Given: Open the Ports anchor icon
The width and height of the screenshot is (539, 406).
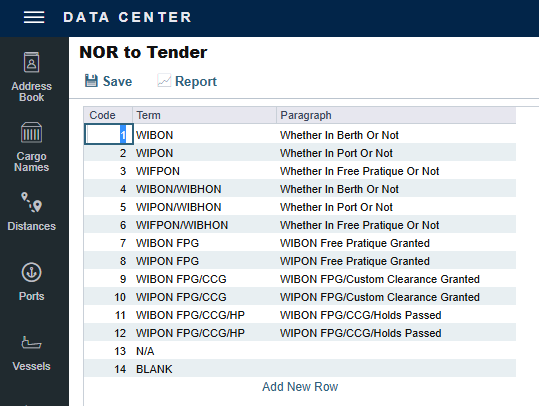Looking at the screenshot, I should 31,273.
